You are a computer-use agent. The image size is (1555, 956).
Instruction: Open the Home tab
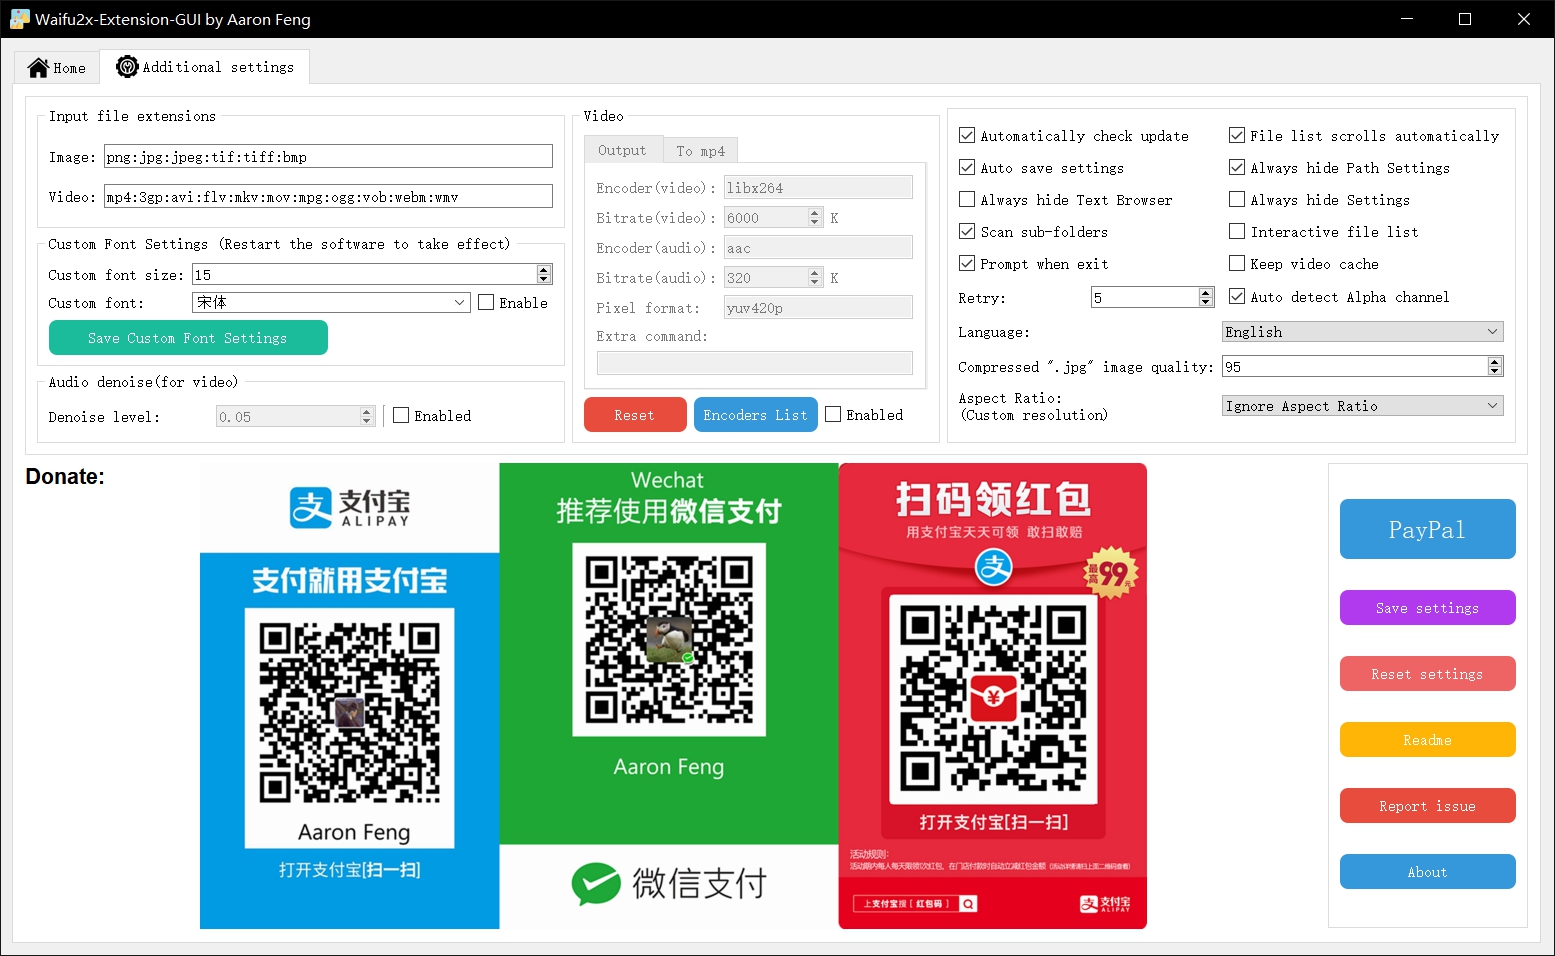click(57, 67)
